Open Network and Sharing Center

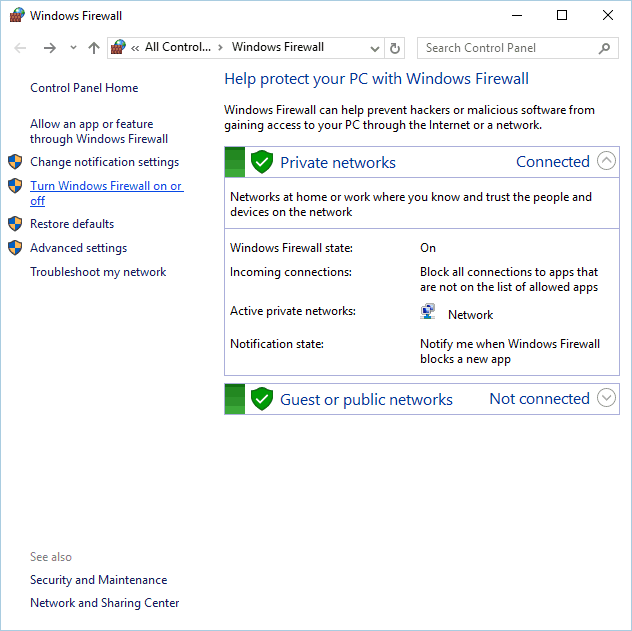tap(105, 603)
